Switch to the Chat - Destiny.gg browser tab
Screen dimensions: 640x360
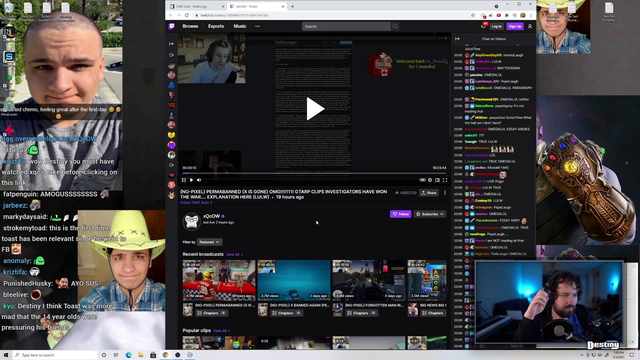pyautogui.click(x=197, y=7)
